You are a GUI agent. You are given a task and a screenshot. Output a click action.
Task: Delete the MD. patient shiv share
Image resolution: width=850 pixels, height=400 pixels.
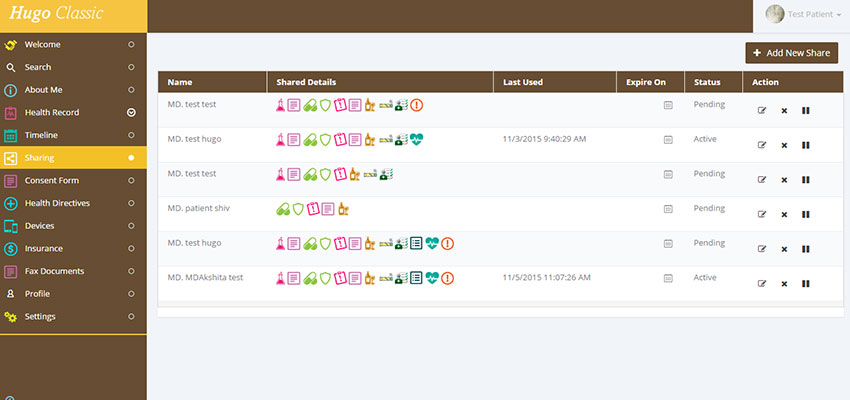tap(784, 215)
